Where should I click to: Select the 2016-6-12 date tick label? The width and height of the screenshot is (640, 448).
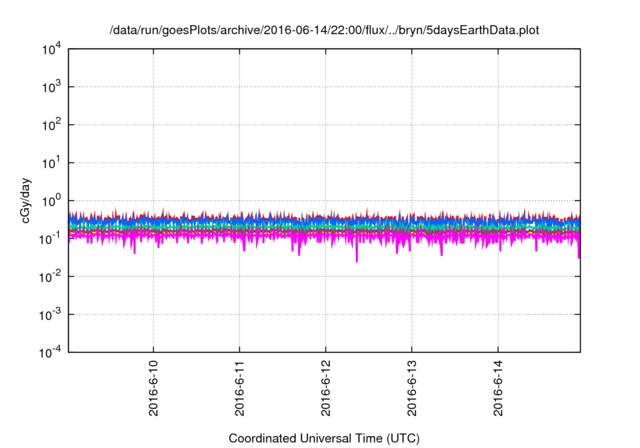[x=326, y=388]
